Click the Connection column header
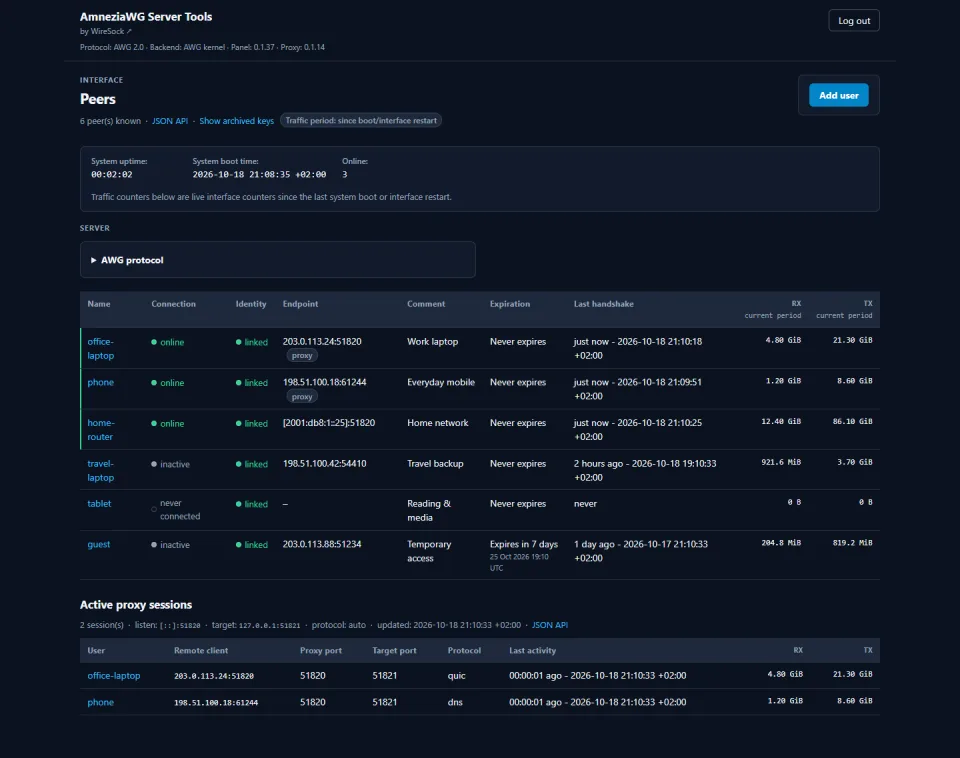The height and width of the screenshot is (758, 960). click(173, 304)
